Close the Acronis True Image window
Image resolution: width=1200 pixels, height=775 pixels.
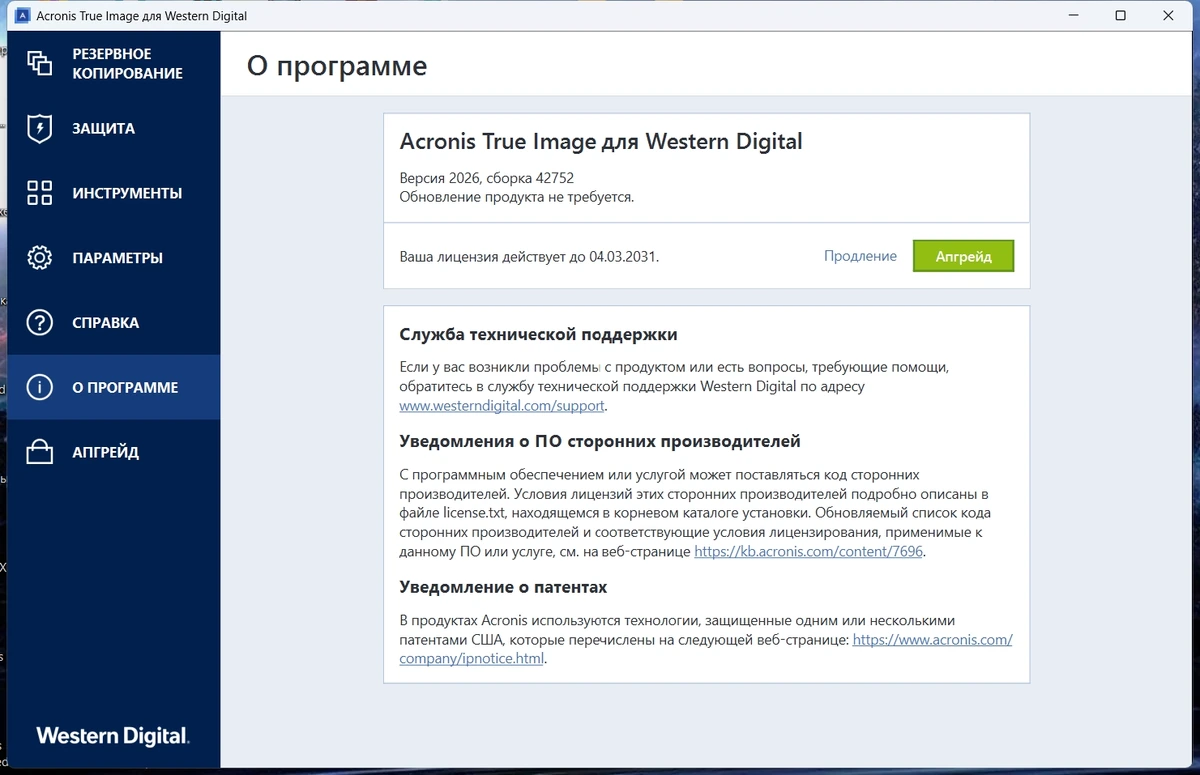1168,16
